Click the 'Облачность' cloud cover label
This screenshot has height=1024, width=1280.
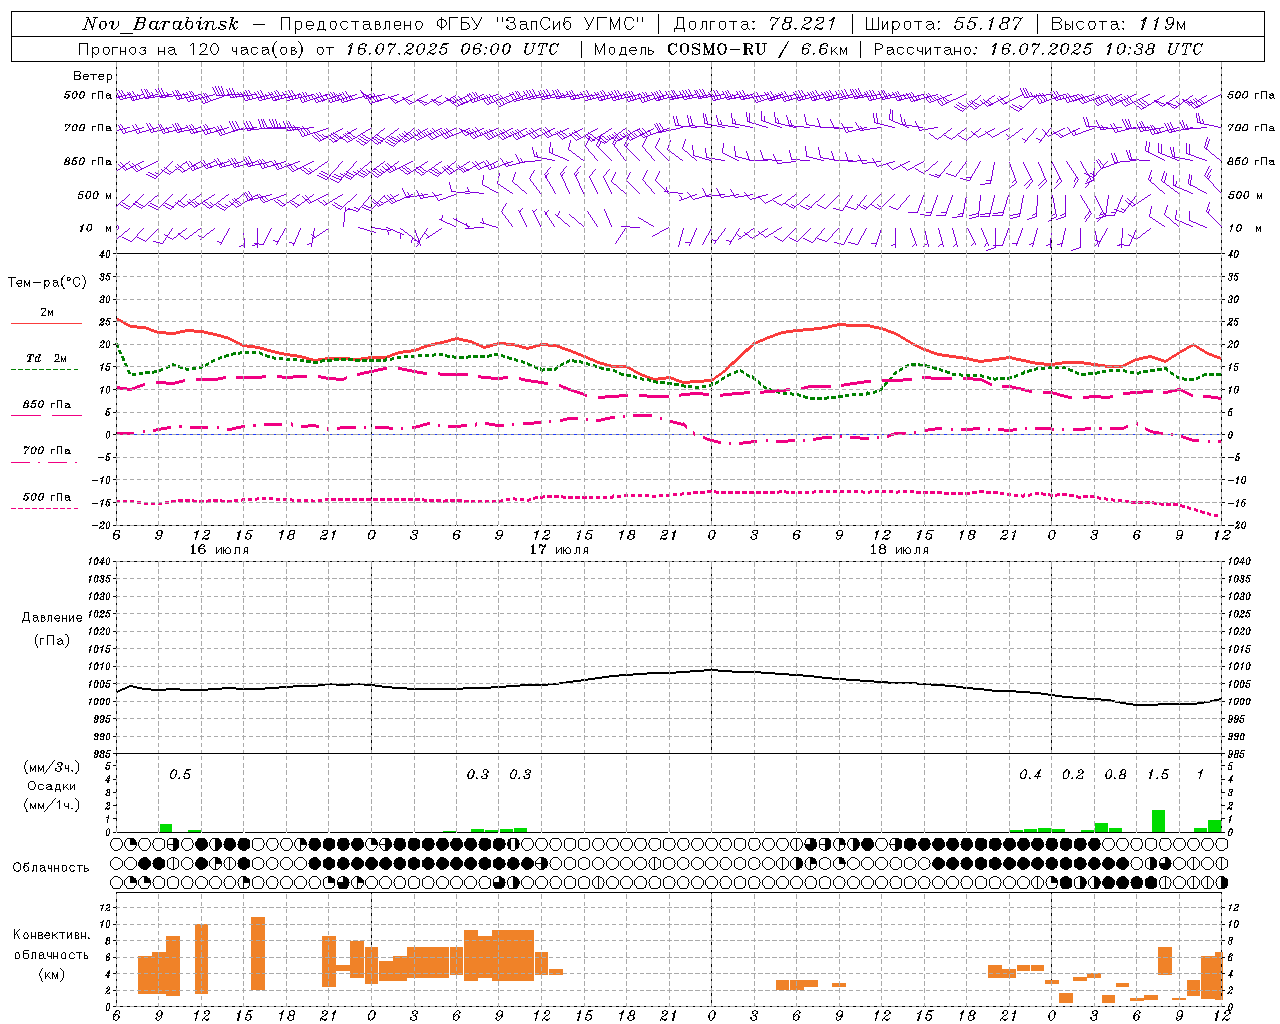point(50,867)
